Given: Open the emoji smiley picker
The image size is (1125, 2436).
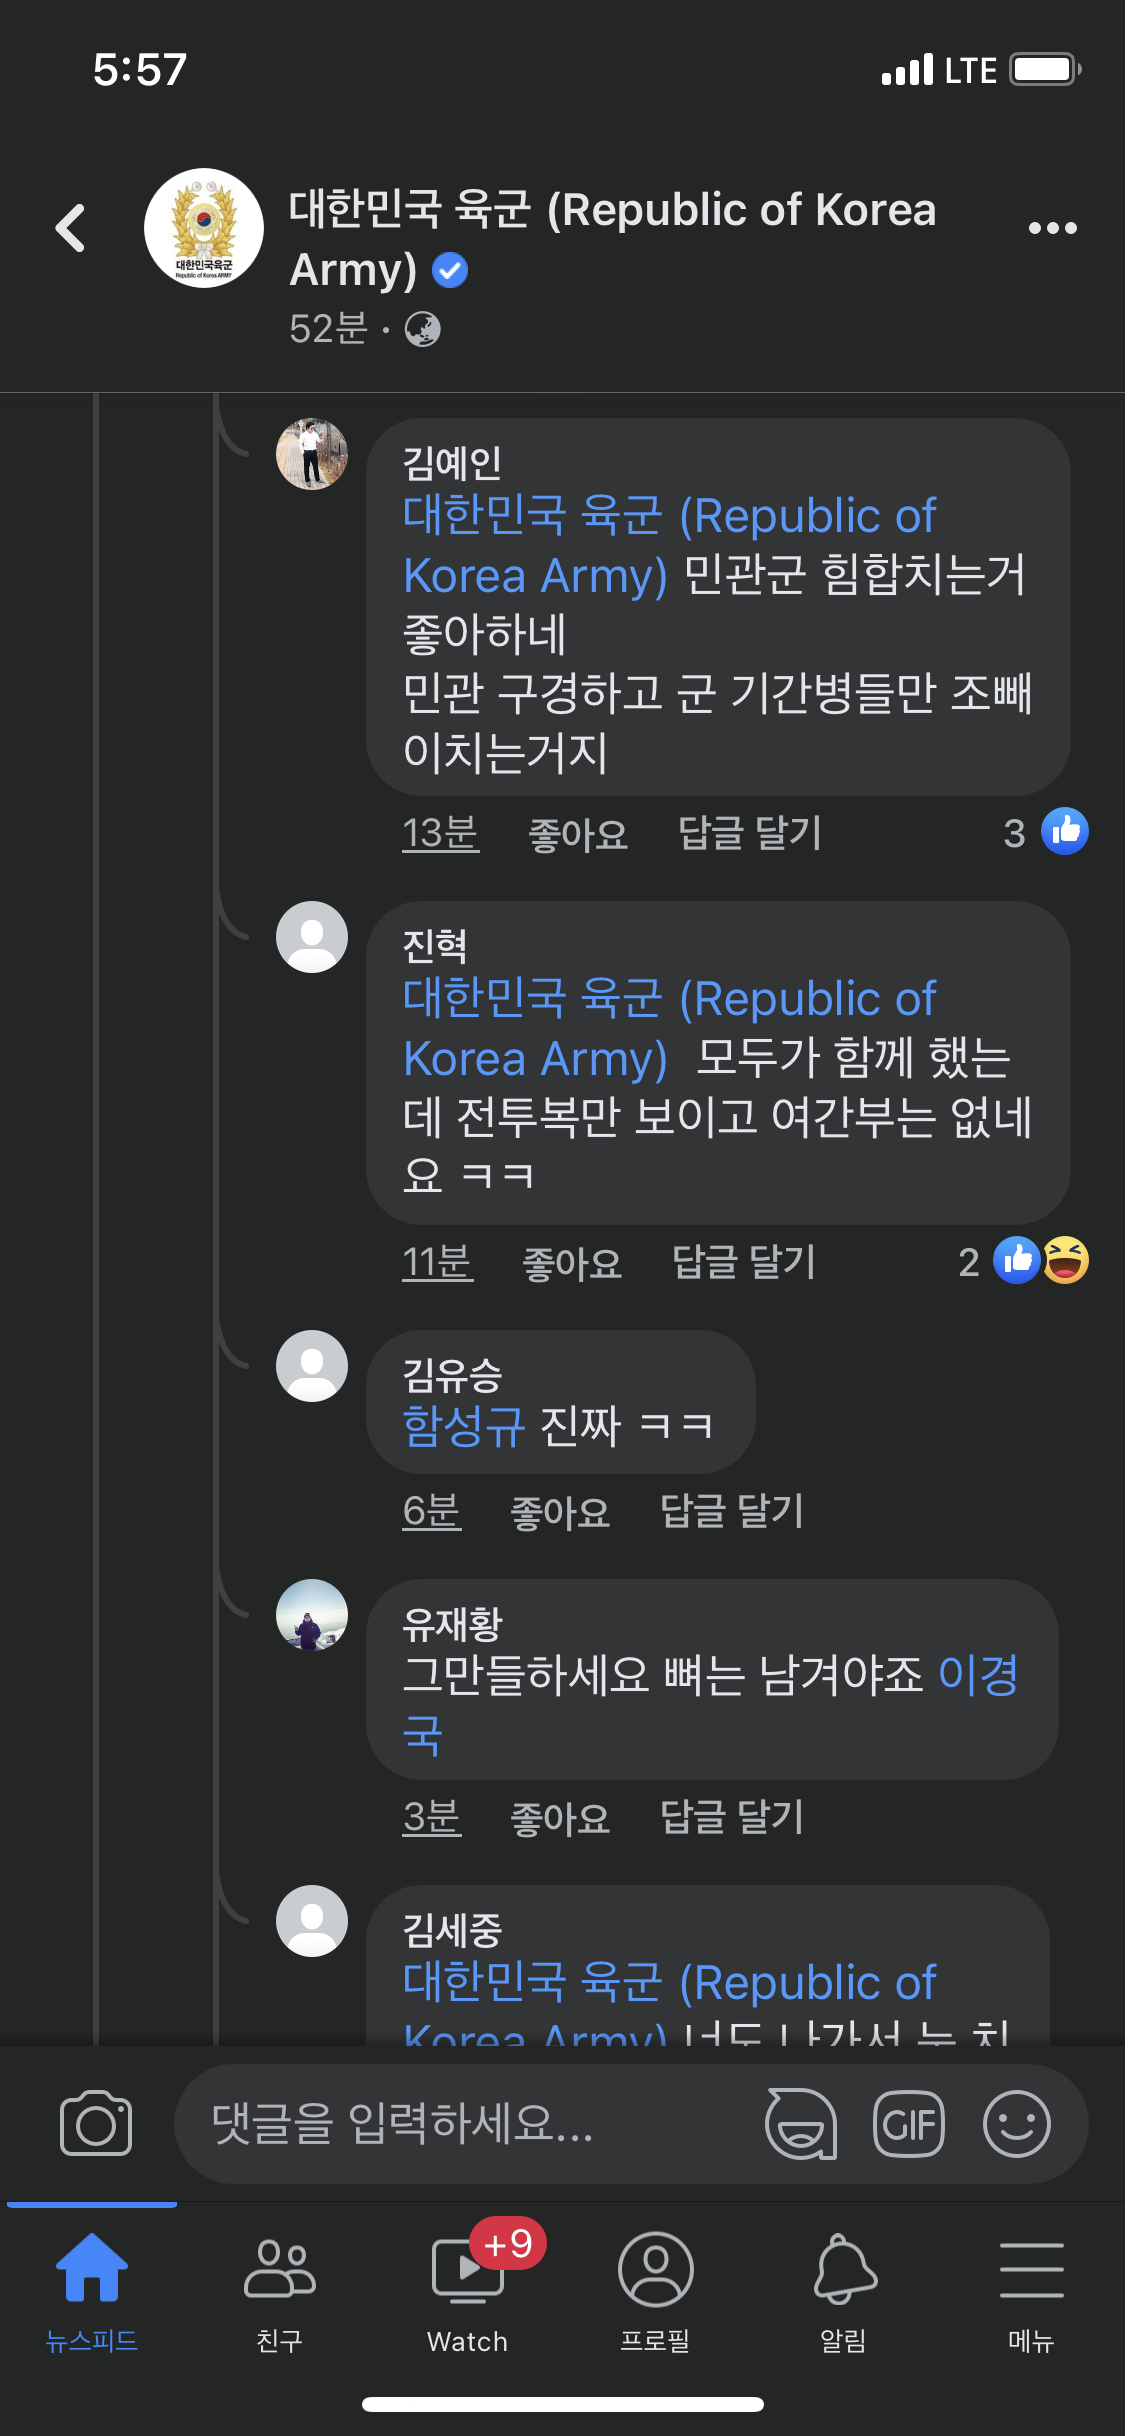Looking at the screenshot, I should point(1016,2123).
